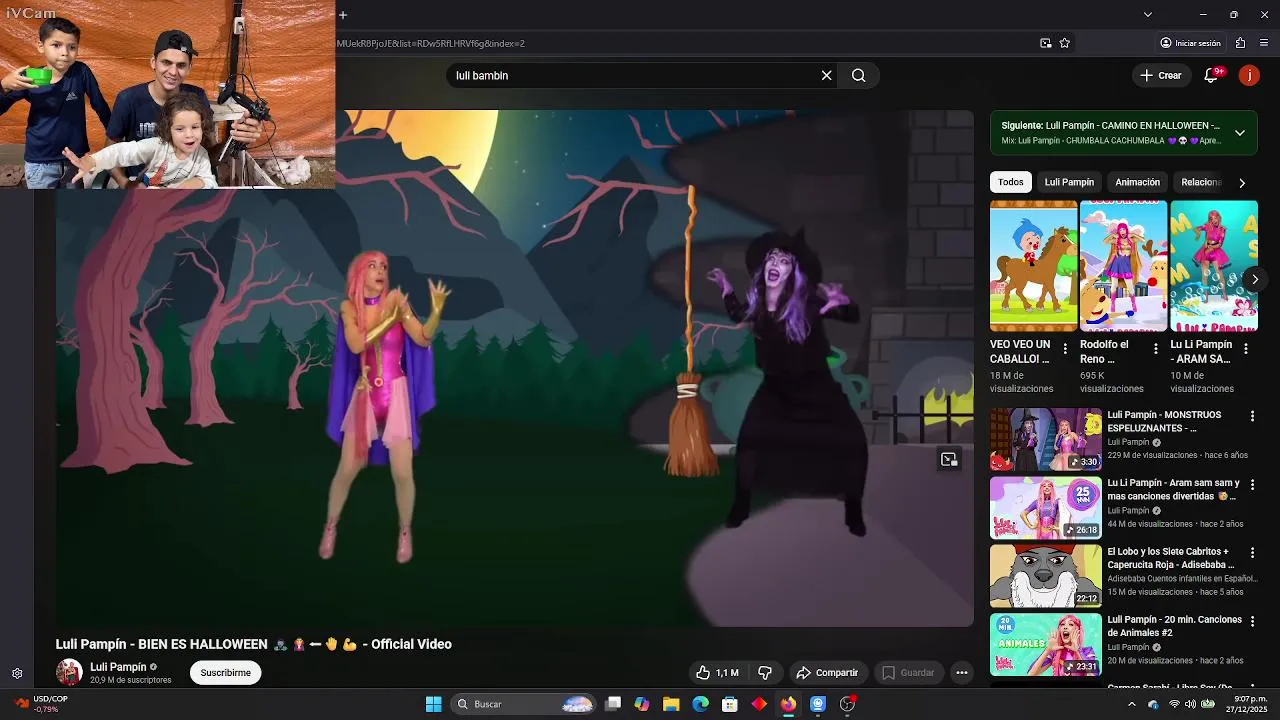Open Luli Pampín channel avatar
The image size is (1280, 720).
[x=69, y=672]
